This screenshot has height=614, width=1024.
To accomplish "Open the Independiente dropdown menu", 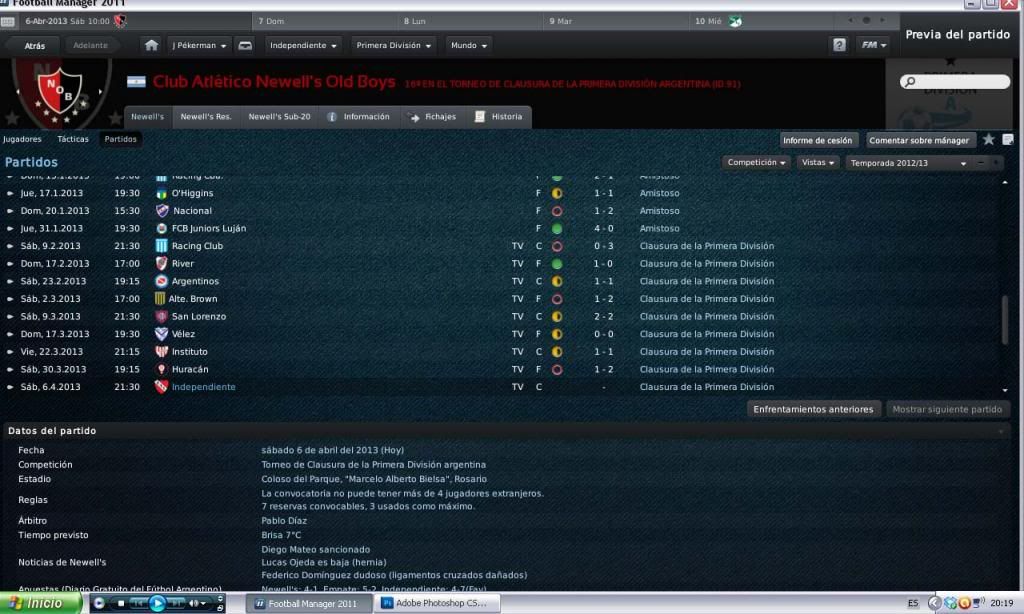I will pos(304,46).
